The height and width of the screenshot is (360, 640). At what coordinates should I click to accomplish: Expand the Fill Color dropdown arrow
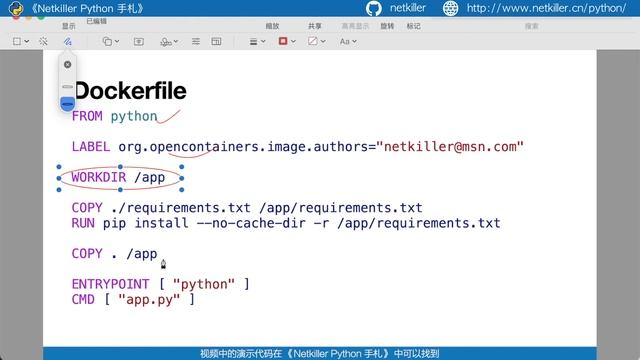click(x=323, y=42)
